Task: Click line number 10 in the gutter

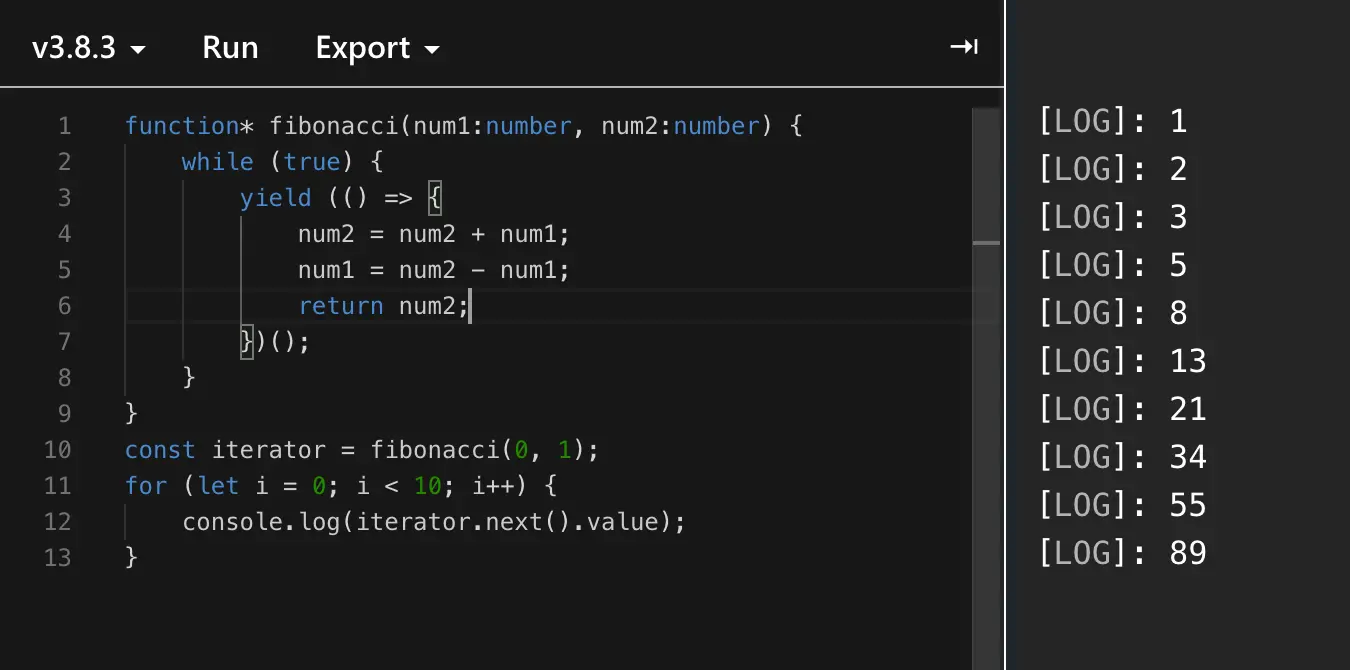Action: [x=57, y=450]
